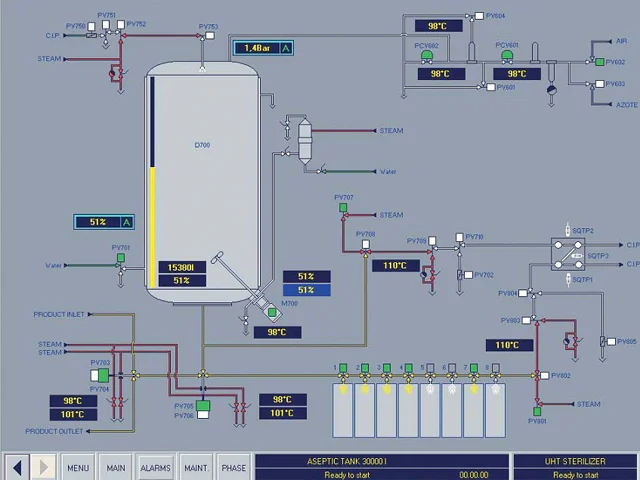Viewport: 640px width, 480px height.
Task: Select the PCV601 control valve
Action: pos(507,56)
